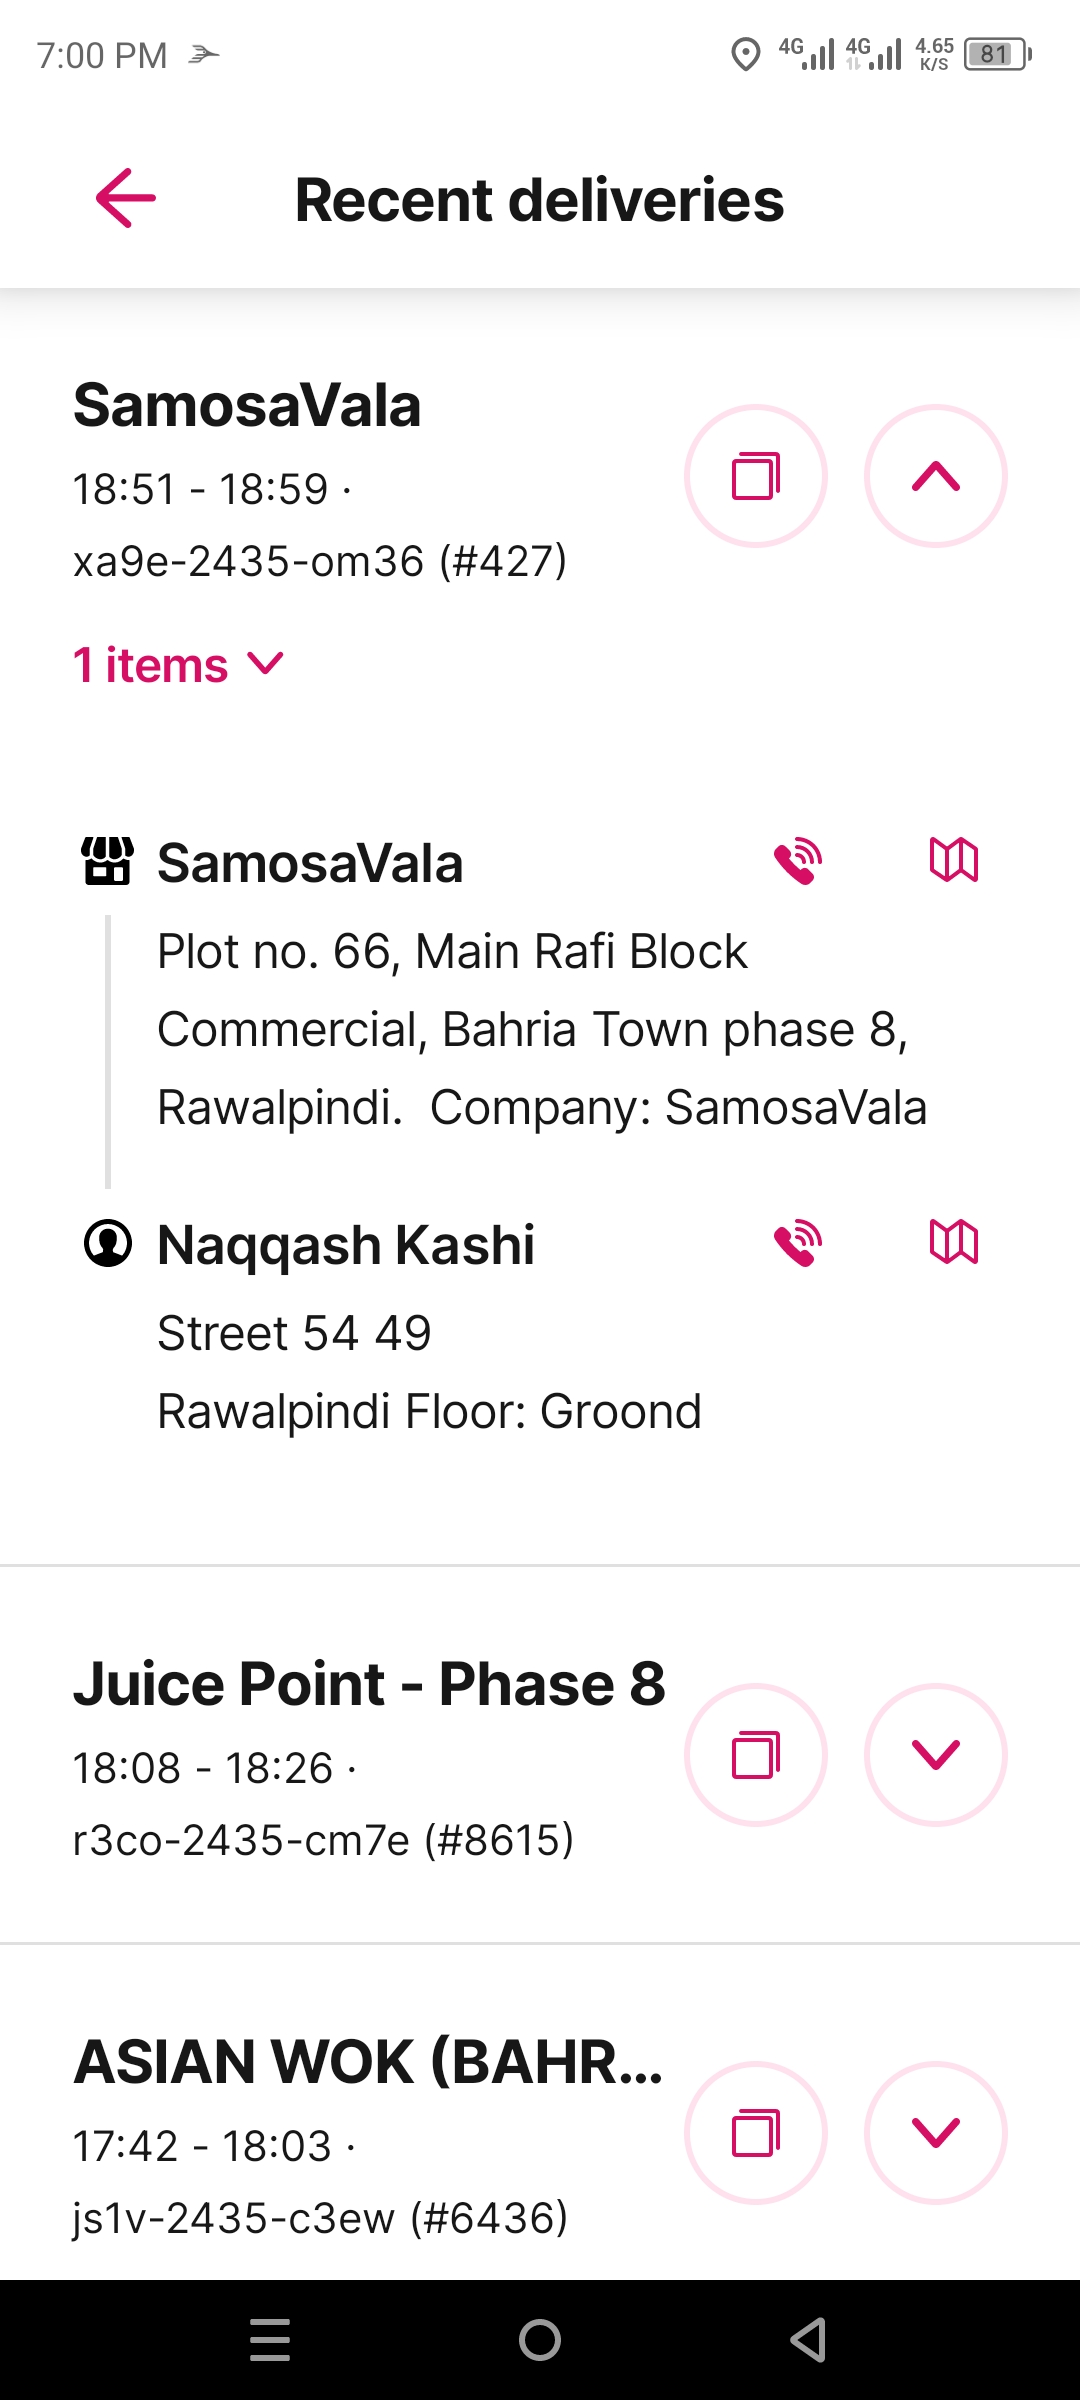Select the SamosaVala store icon
This screenshot has height=2400, width=1080.
coord(107,861)
